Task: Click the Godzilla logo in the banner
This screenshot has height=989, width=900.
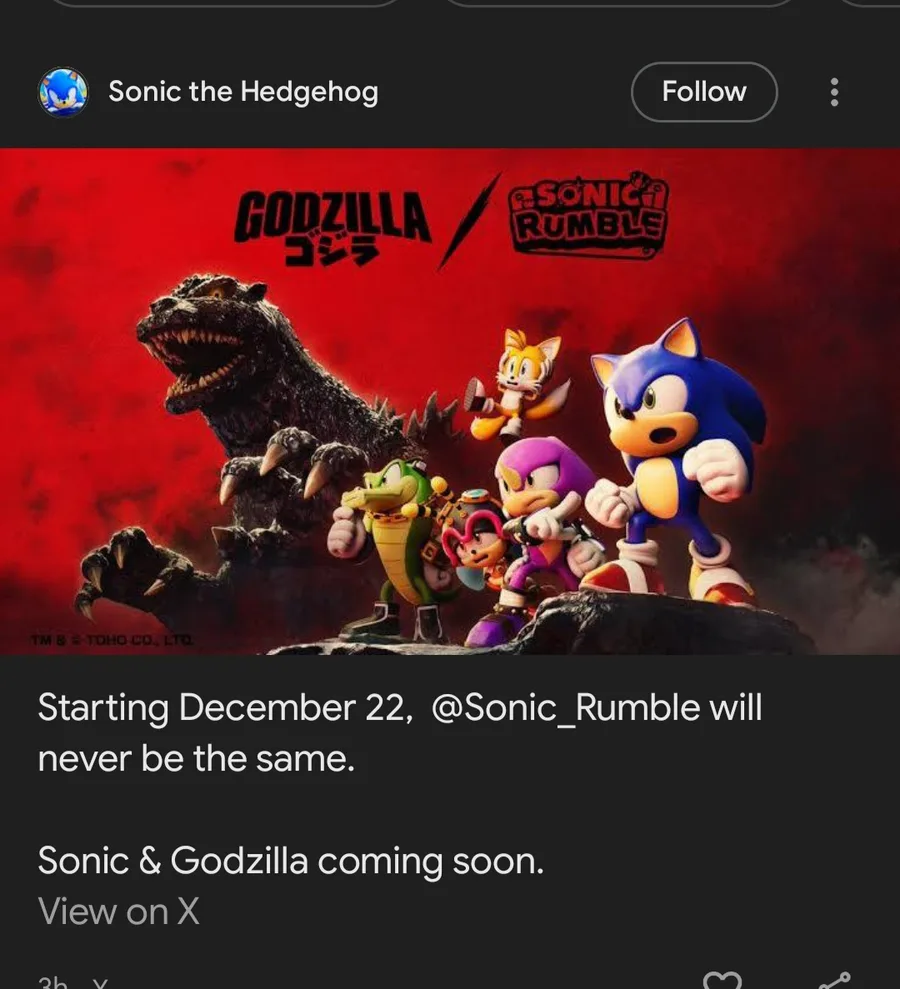Action: coord(332,226)
